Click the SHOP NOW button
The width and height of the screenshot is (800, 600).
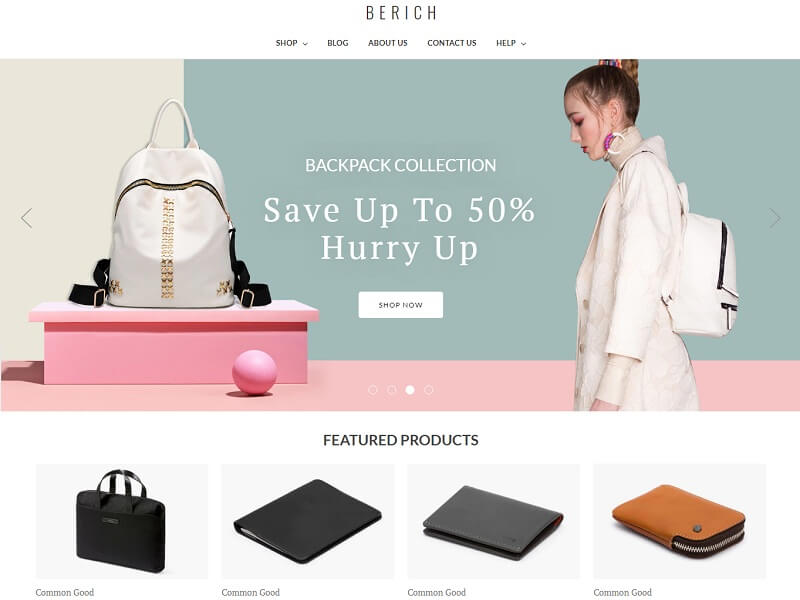pyautogui.click(x=401, y=305)
